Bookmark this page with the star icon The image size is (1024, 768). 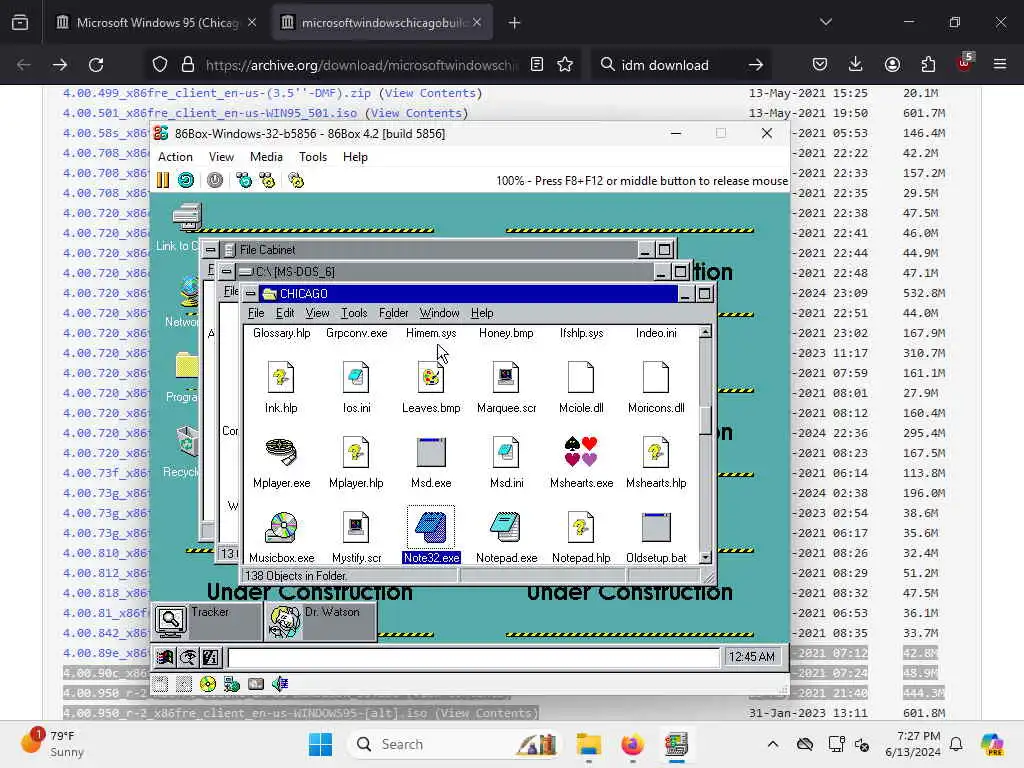click(566, 65)
